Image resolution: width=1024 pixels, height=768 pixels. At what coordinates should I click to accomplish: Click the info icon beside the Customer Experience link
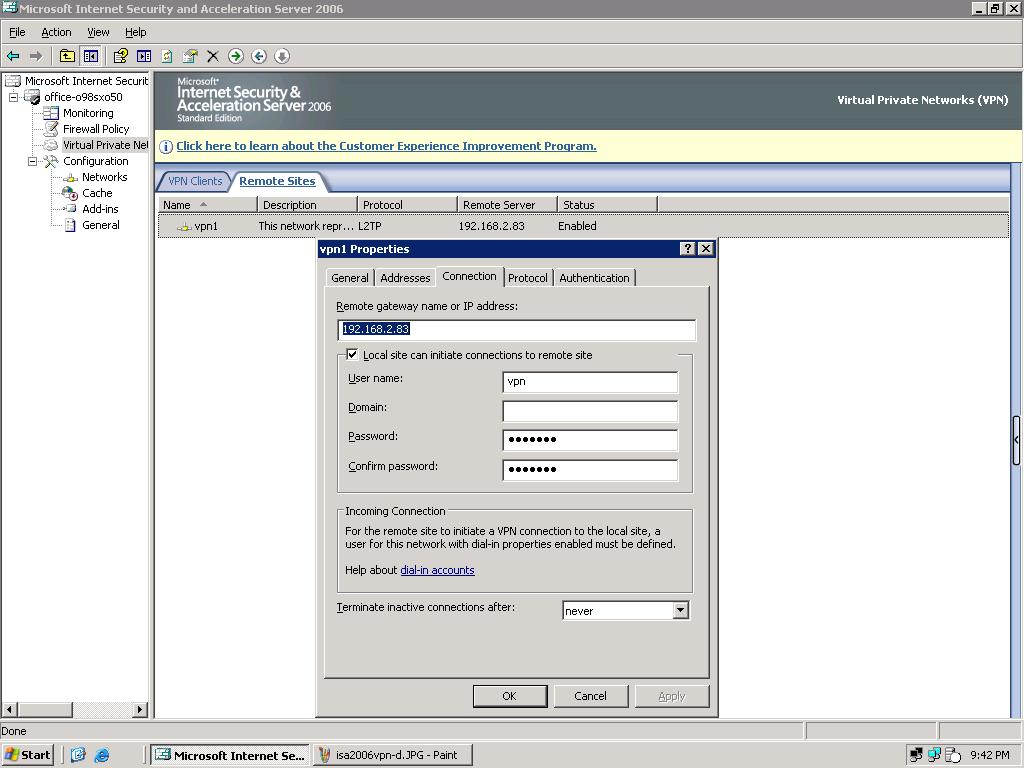[166, 147]
